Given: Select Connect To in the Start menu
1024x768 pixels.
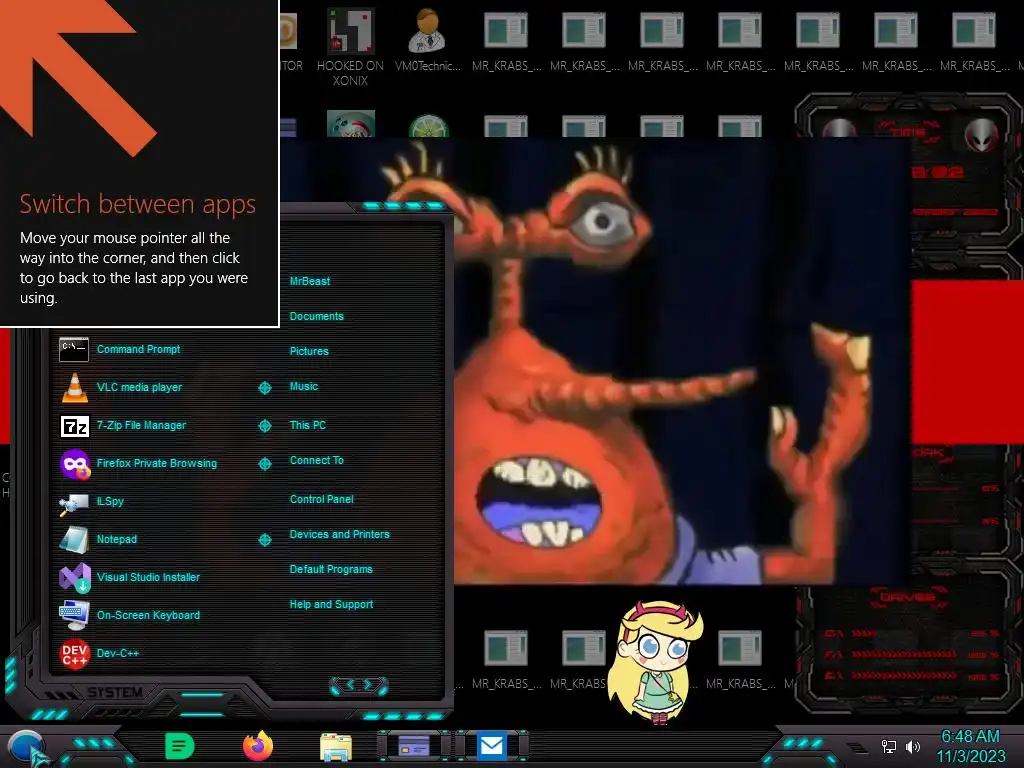Looking at the screenshot, I should [317, 460].
